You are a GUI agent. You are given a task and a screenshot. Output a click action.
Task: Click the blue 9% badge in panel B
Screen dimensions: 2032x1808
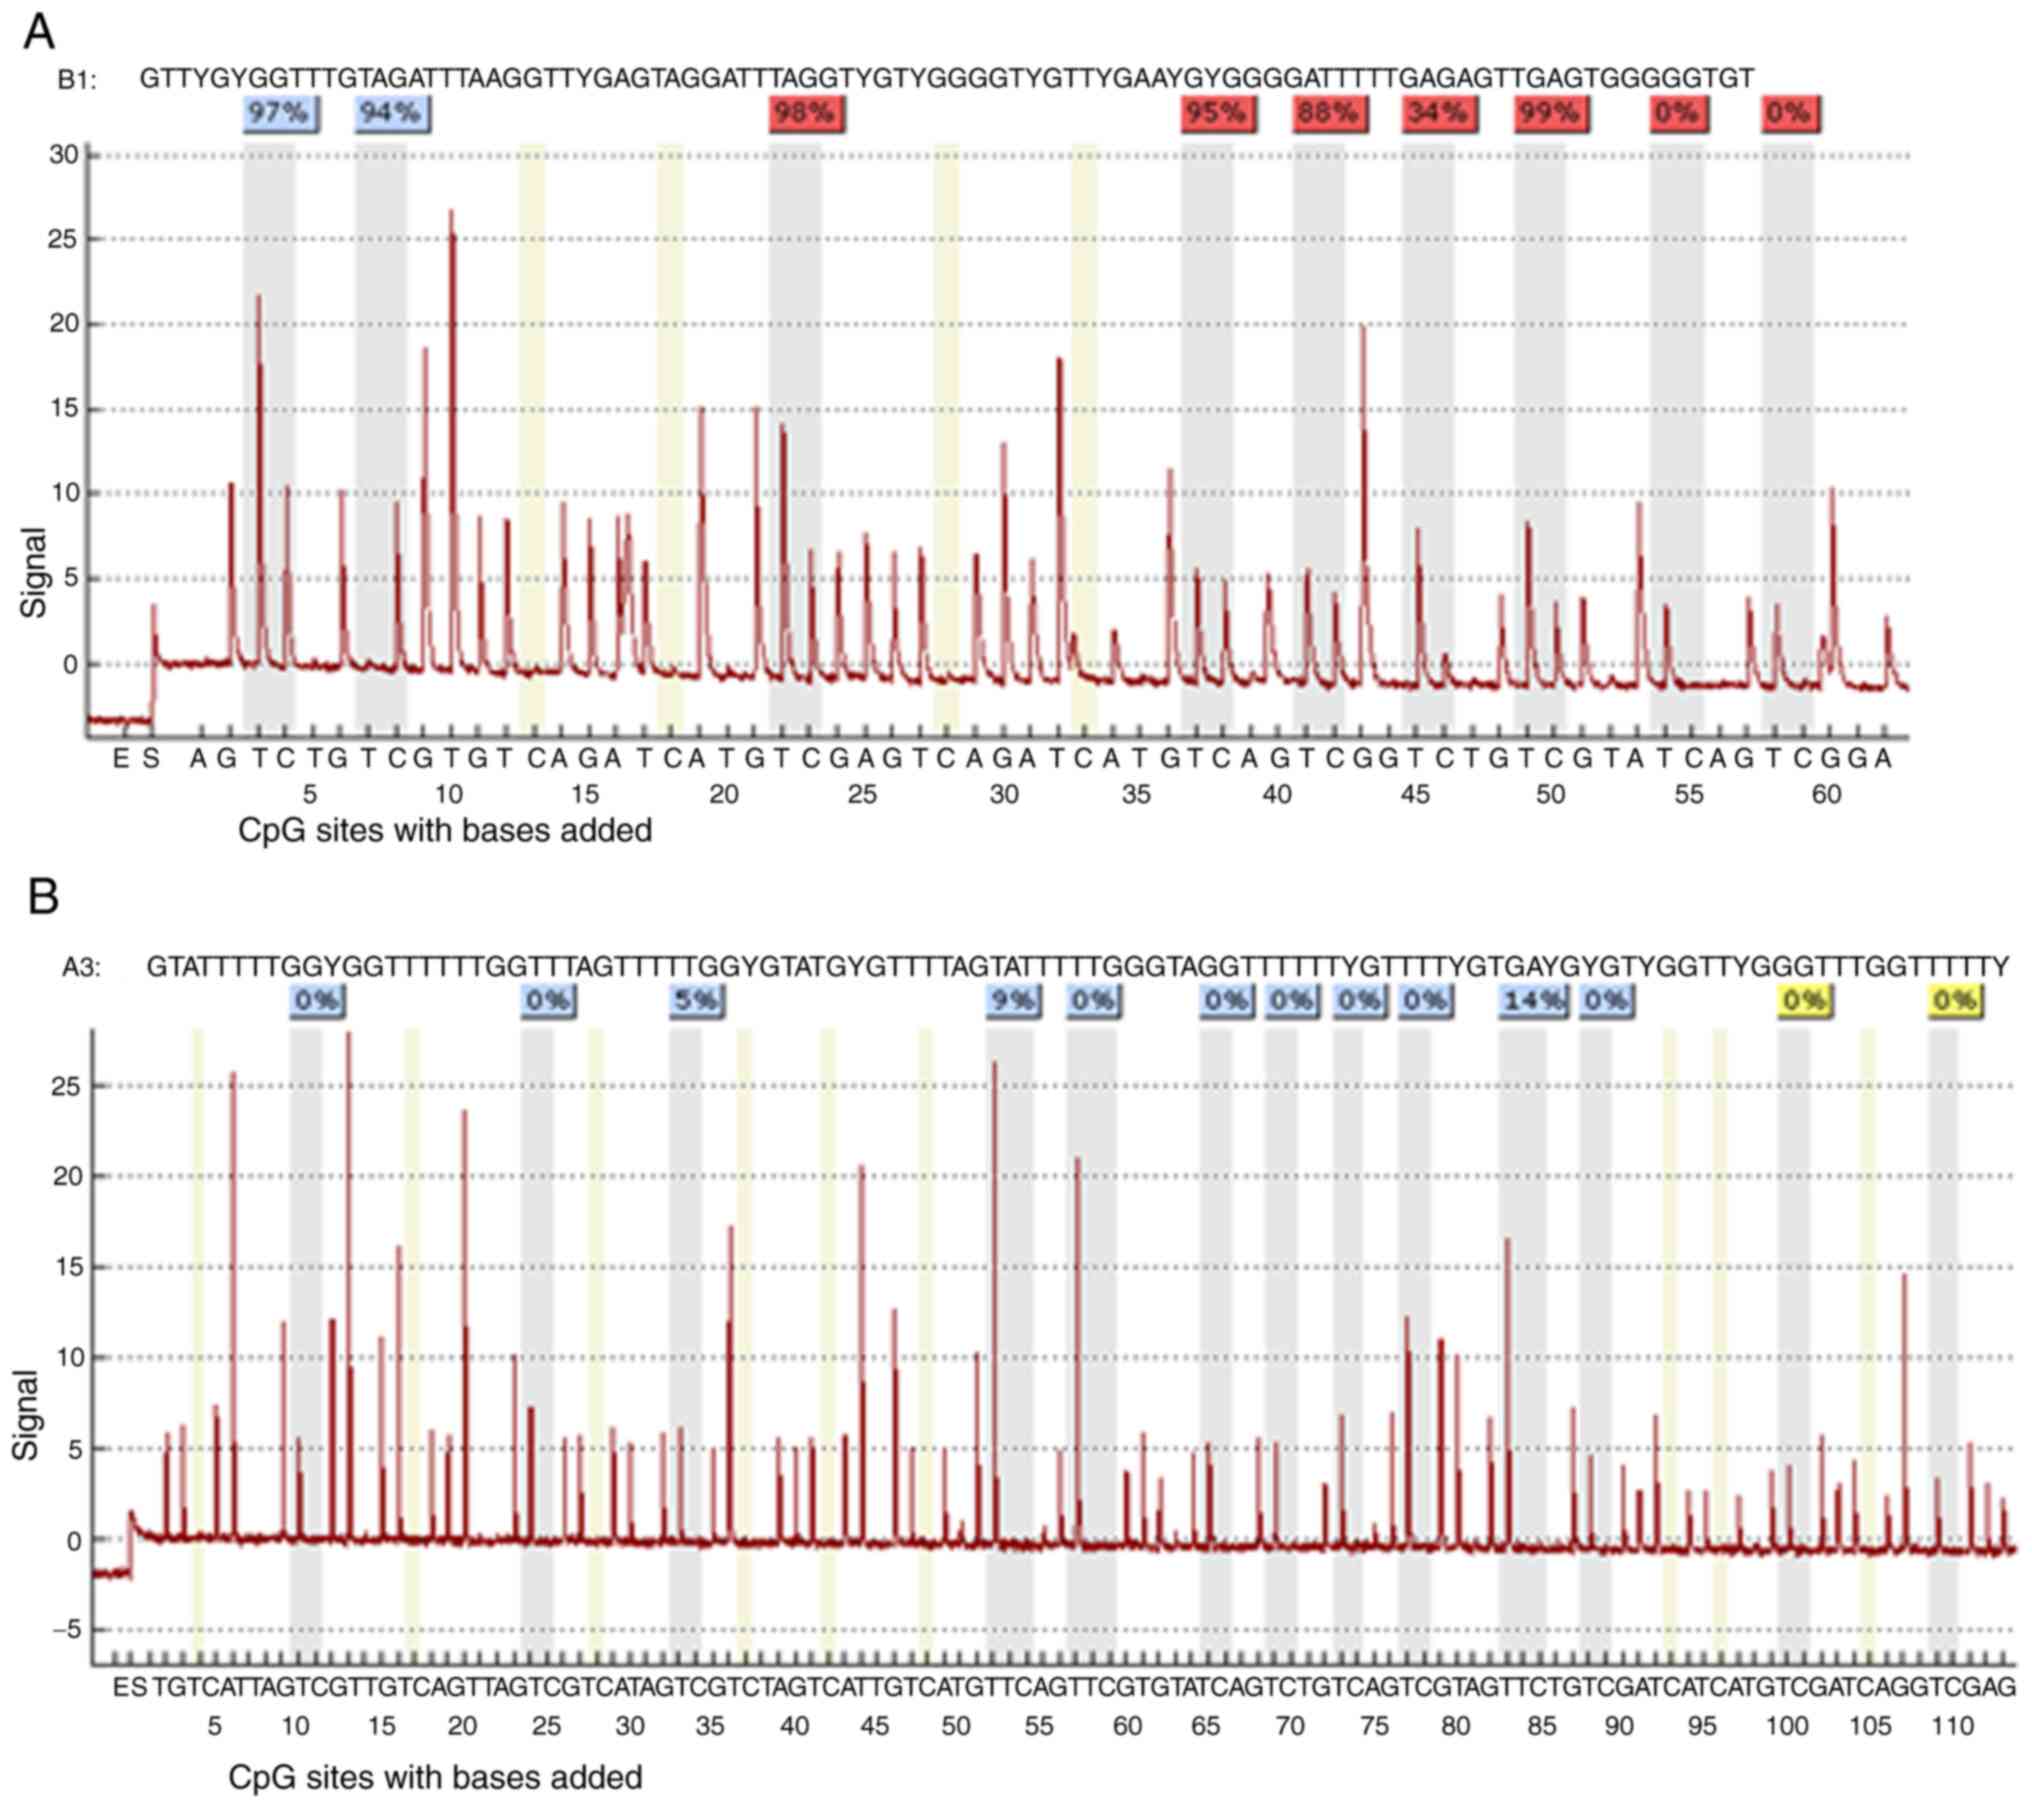point(1012,999)
